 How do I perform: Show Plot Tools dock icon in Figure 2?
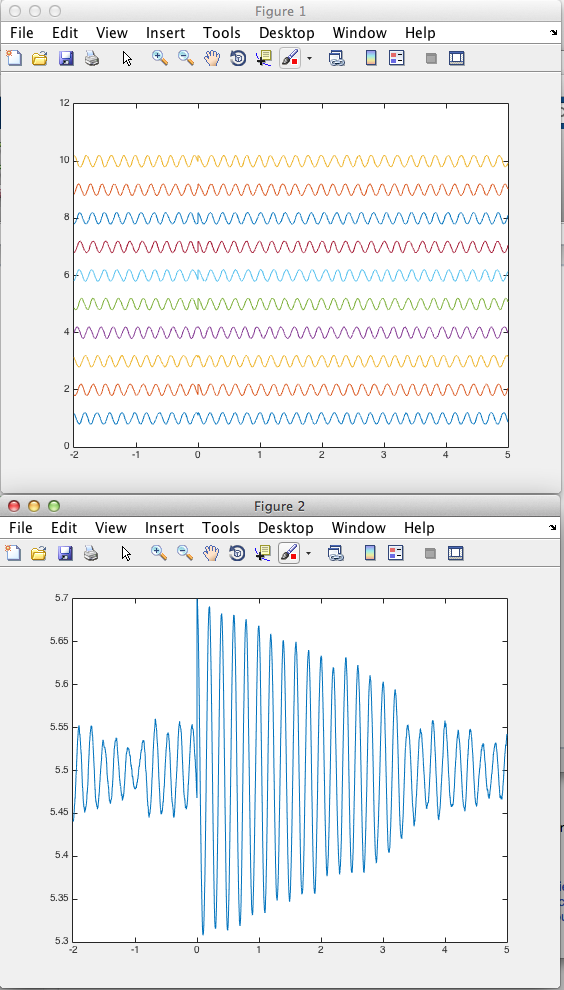[457, 554]
